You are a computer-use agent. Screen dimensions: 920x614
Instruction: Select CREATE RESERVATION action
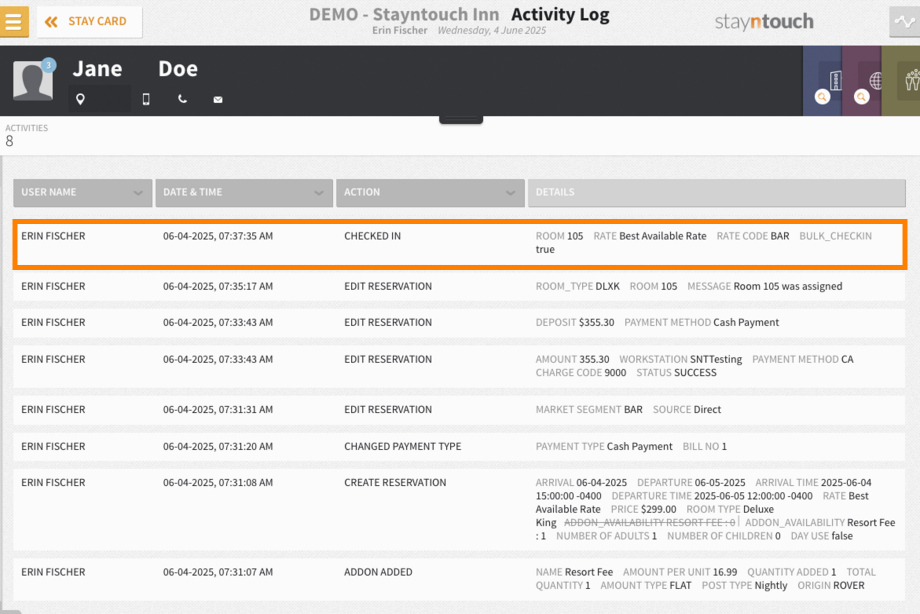tap(395, 483)
